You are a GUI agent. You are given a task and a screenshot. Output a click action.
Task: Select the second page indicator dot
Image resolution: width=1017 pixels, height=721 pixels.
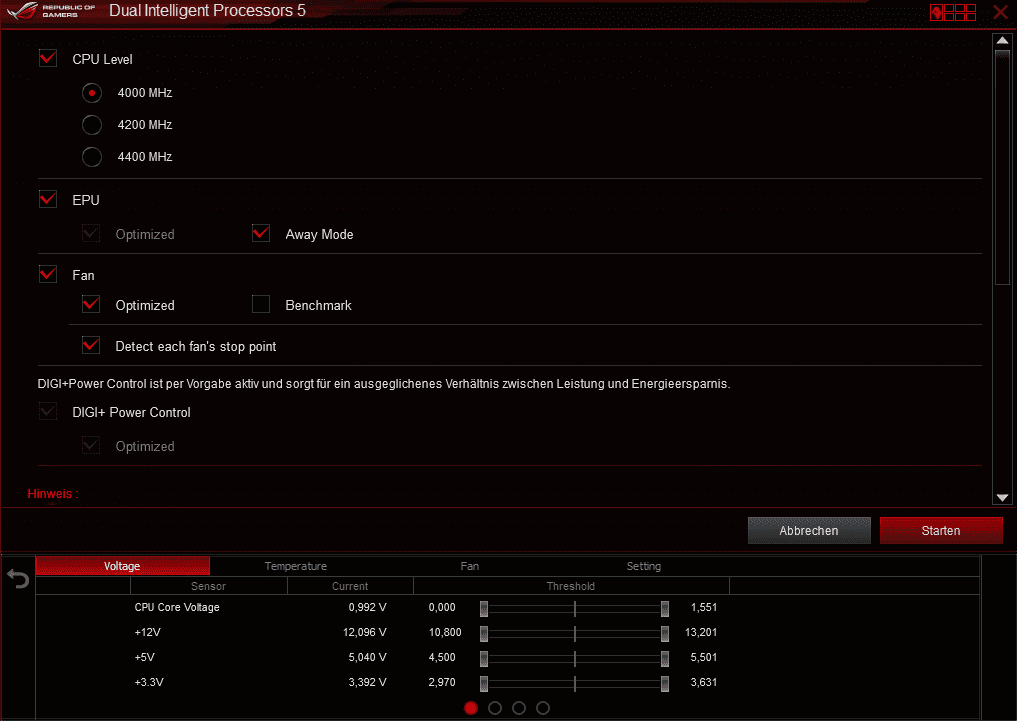495,708
